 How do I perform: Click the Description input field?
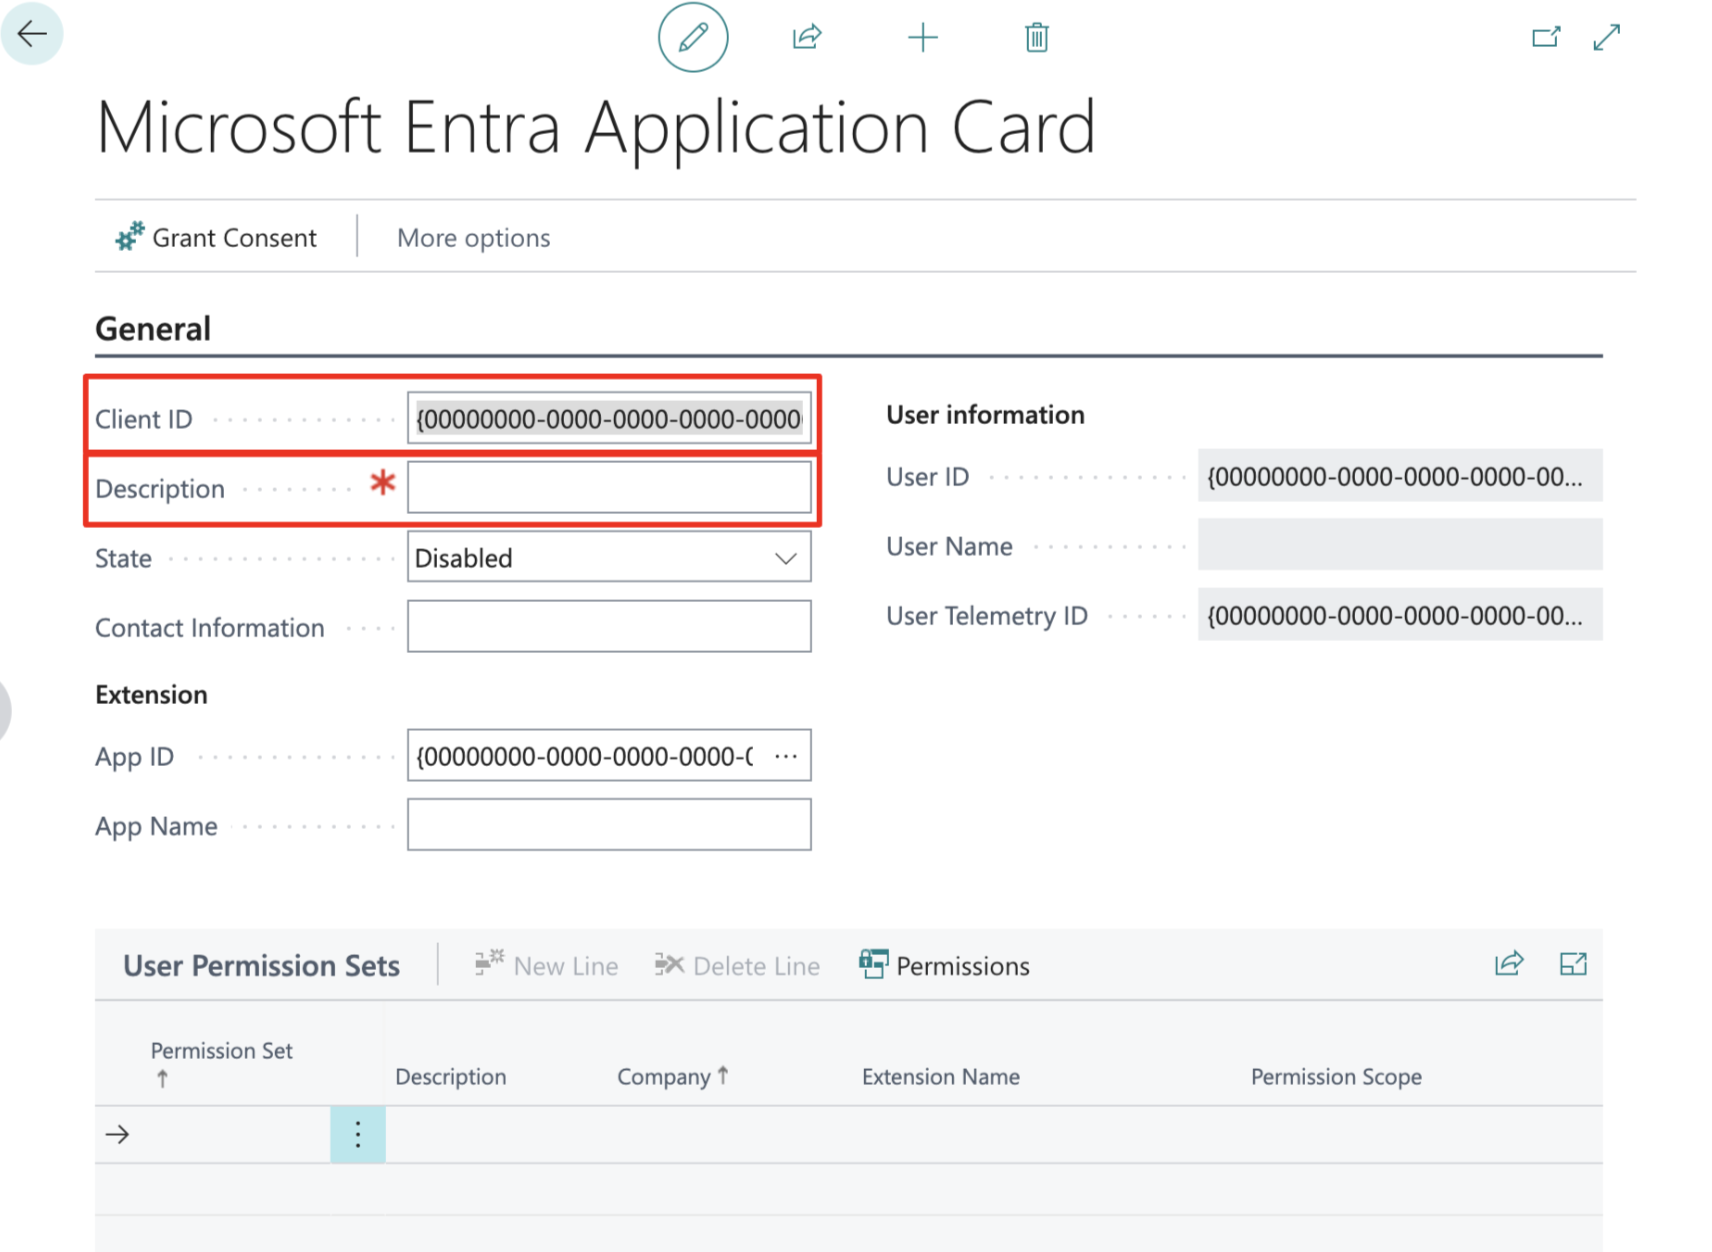pos(609,487)
